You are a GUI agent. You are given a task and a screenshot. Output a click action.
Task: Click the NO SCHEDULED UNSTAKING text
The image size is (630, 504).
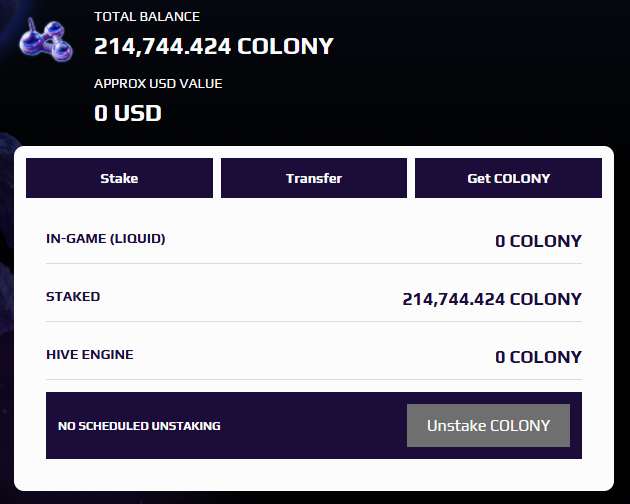coord(139,426)
